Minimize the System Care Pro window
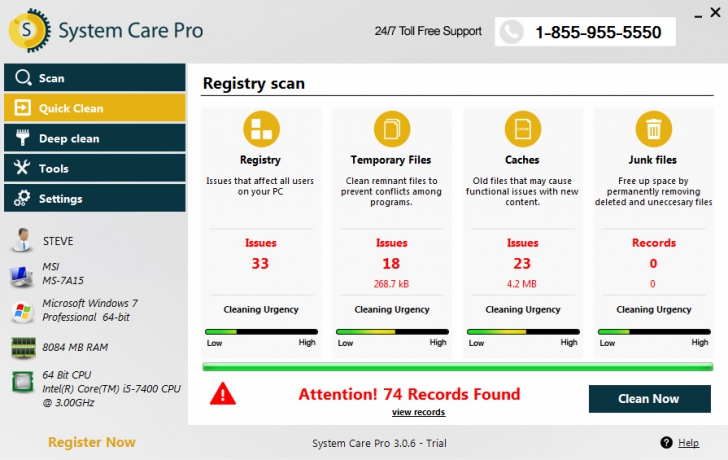Screen dimensions: 728x460 coord(698,16)
